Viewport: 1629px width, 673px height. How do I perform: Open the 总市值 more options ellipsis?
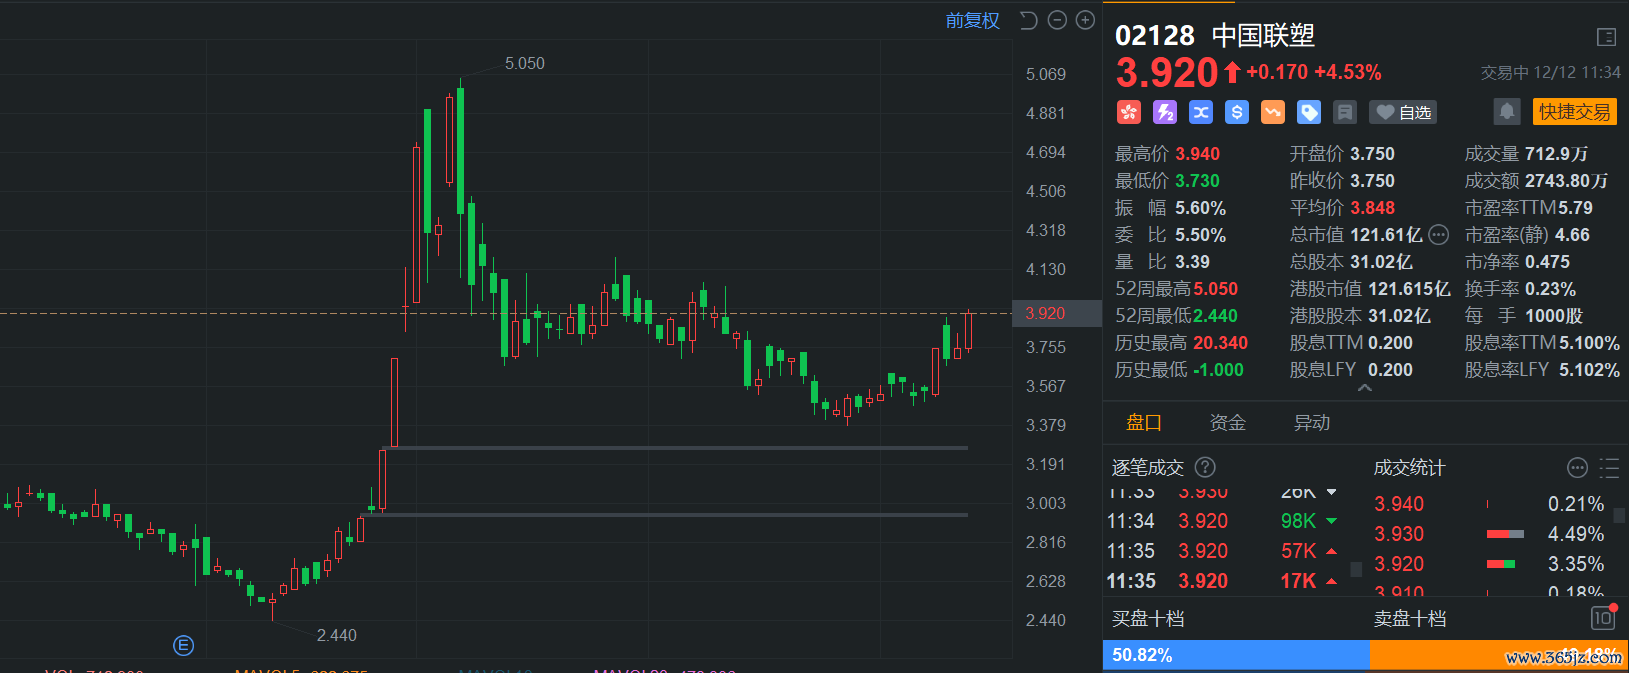[x=1439, y=235]
